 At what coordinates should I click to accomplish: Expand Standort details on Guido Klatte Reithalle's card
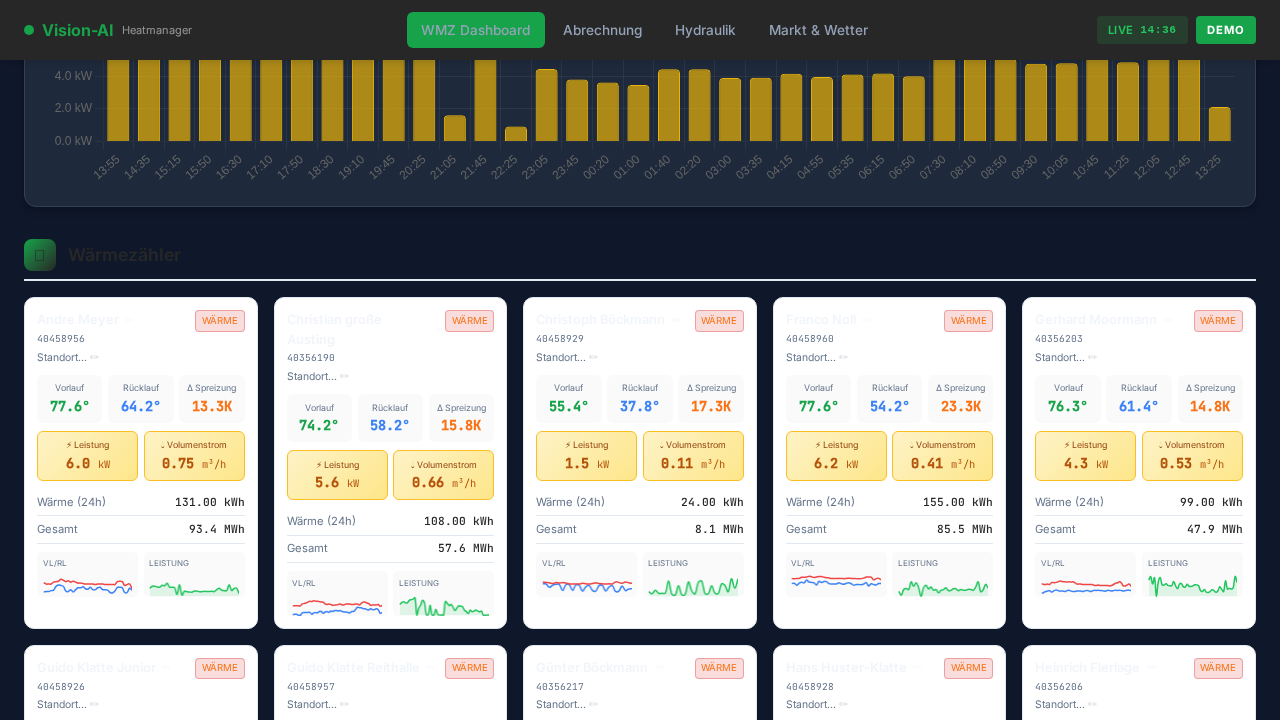pos(344,704)
